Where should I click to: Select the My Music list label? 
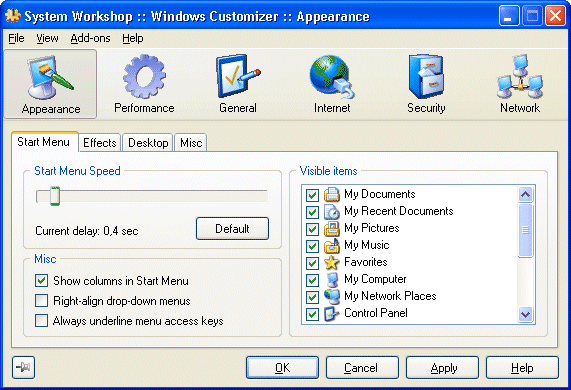(x=367, y=245)
